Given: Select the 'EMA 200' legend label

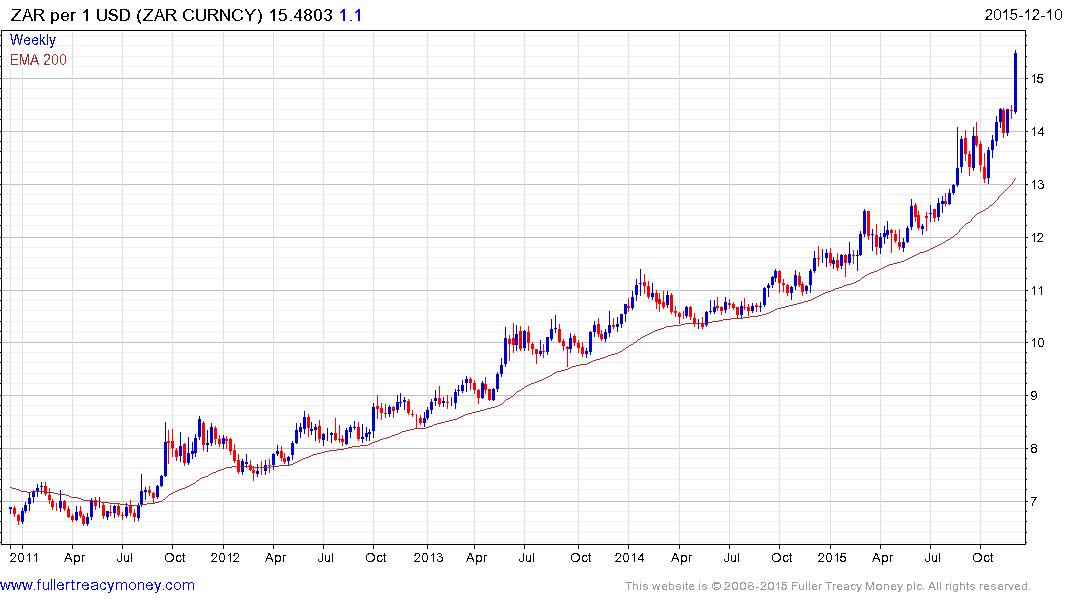Looking at the screenshot, I should tap(38, 60).
